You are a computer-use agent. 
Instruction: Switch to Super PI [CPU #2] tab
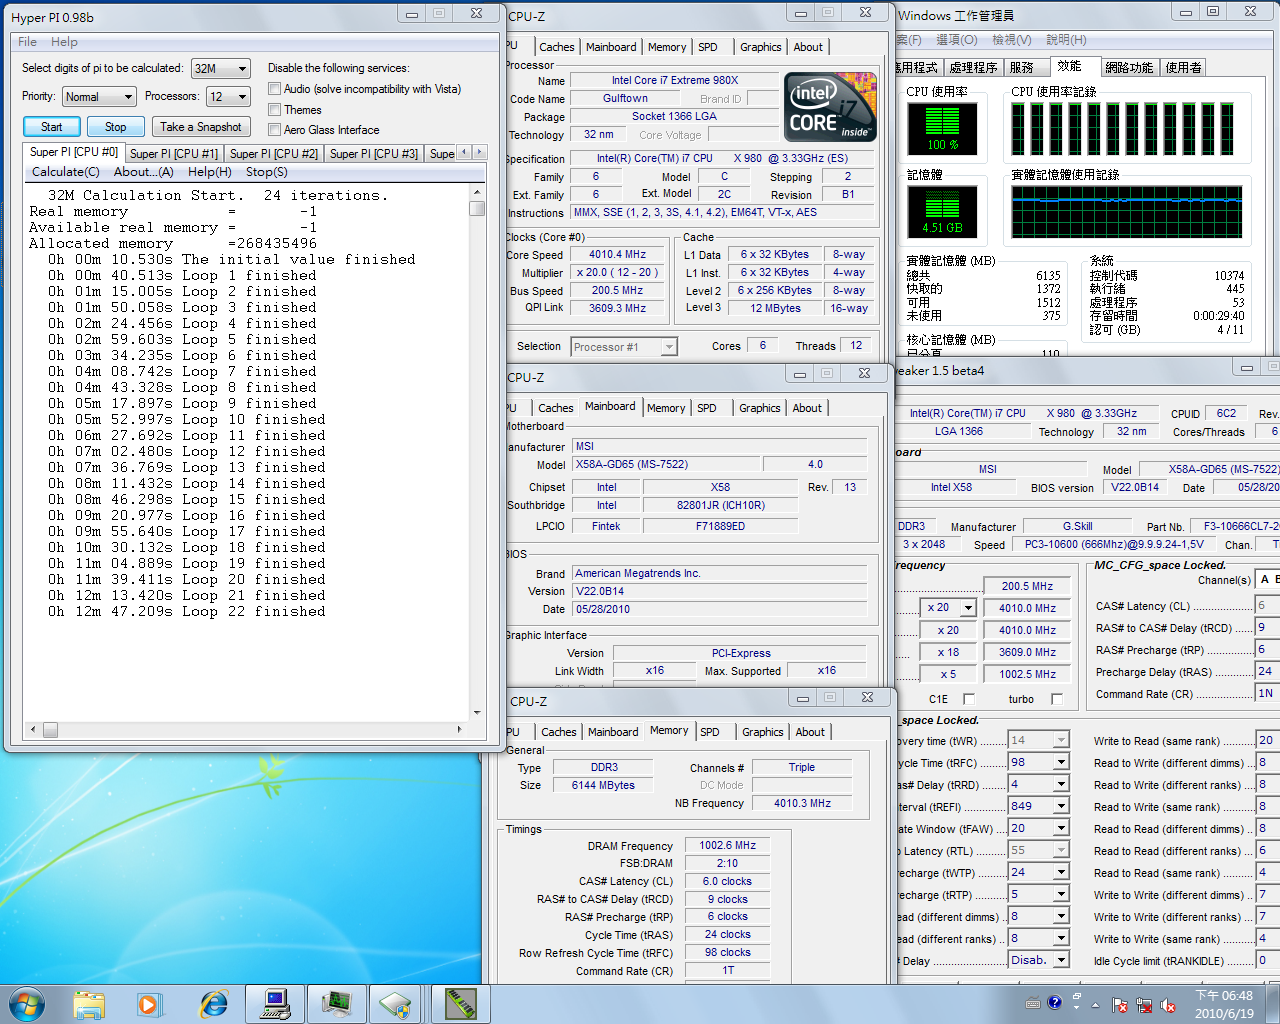coord(274,154)
